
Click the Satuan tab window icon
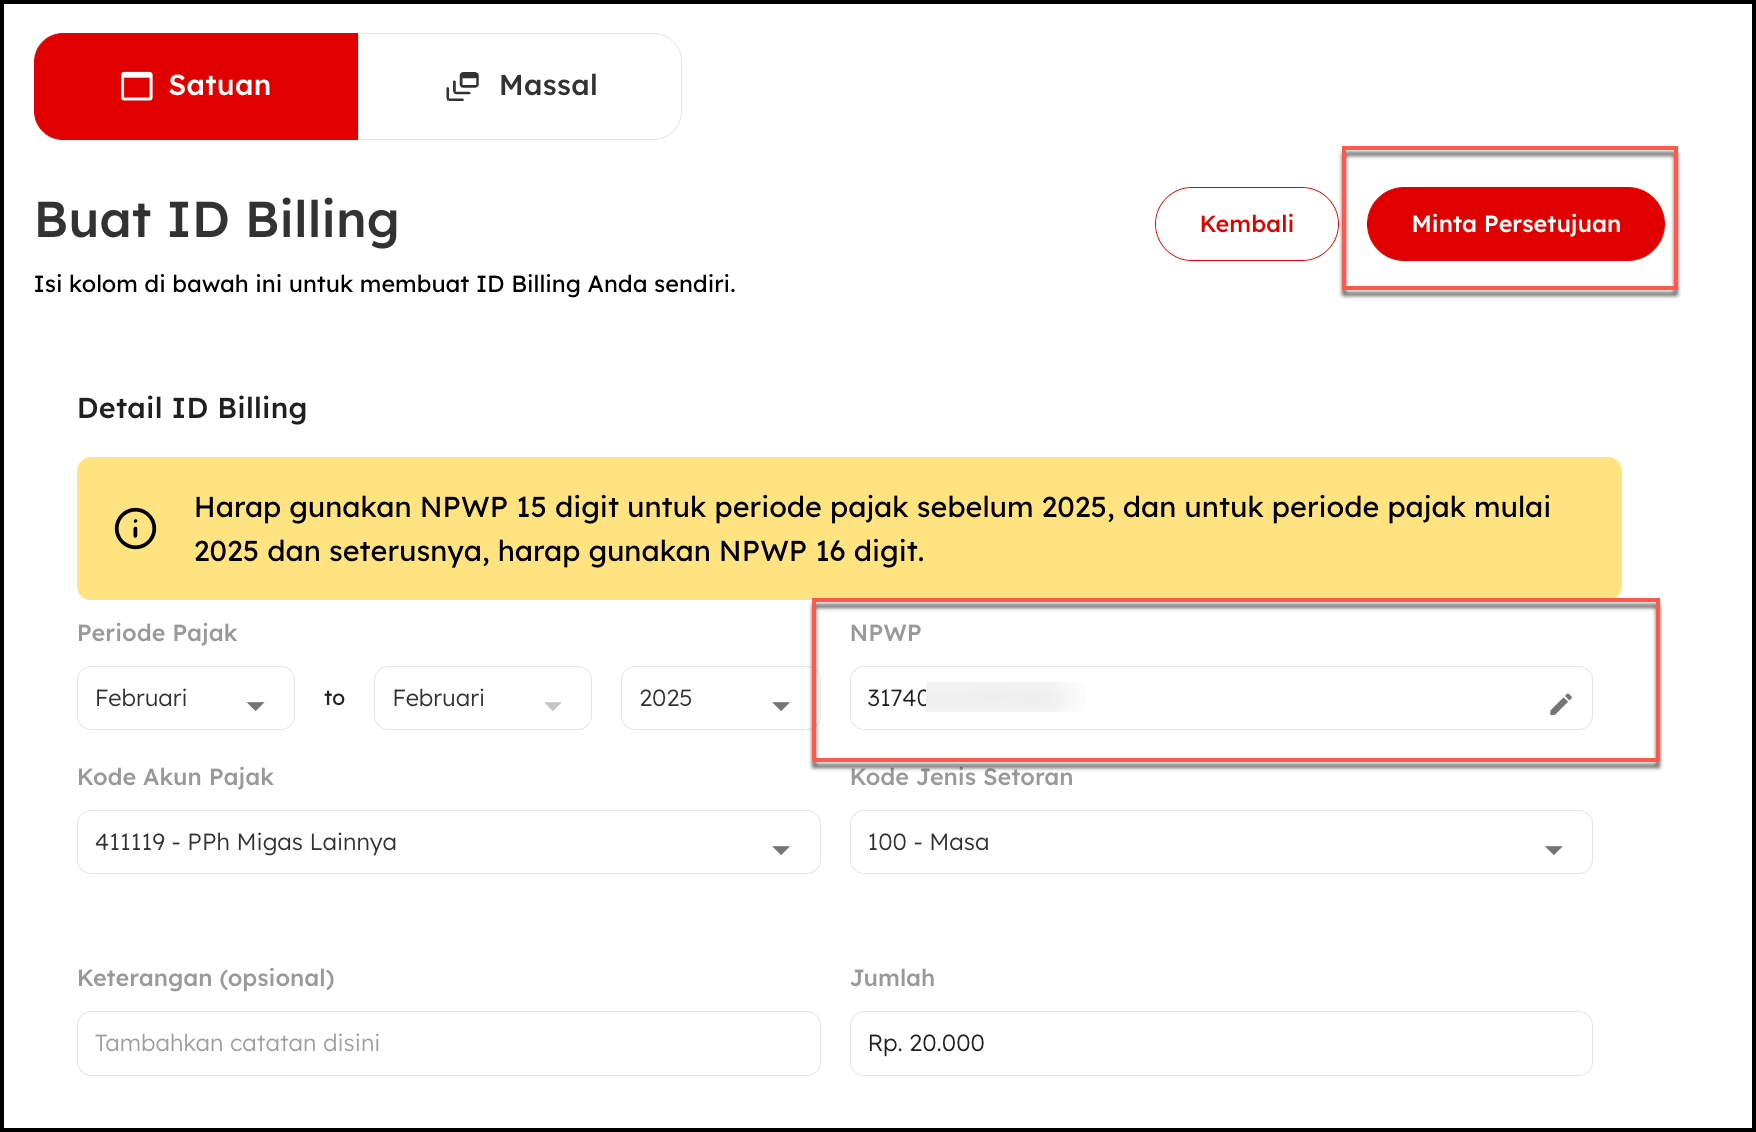pos(137,86)
